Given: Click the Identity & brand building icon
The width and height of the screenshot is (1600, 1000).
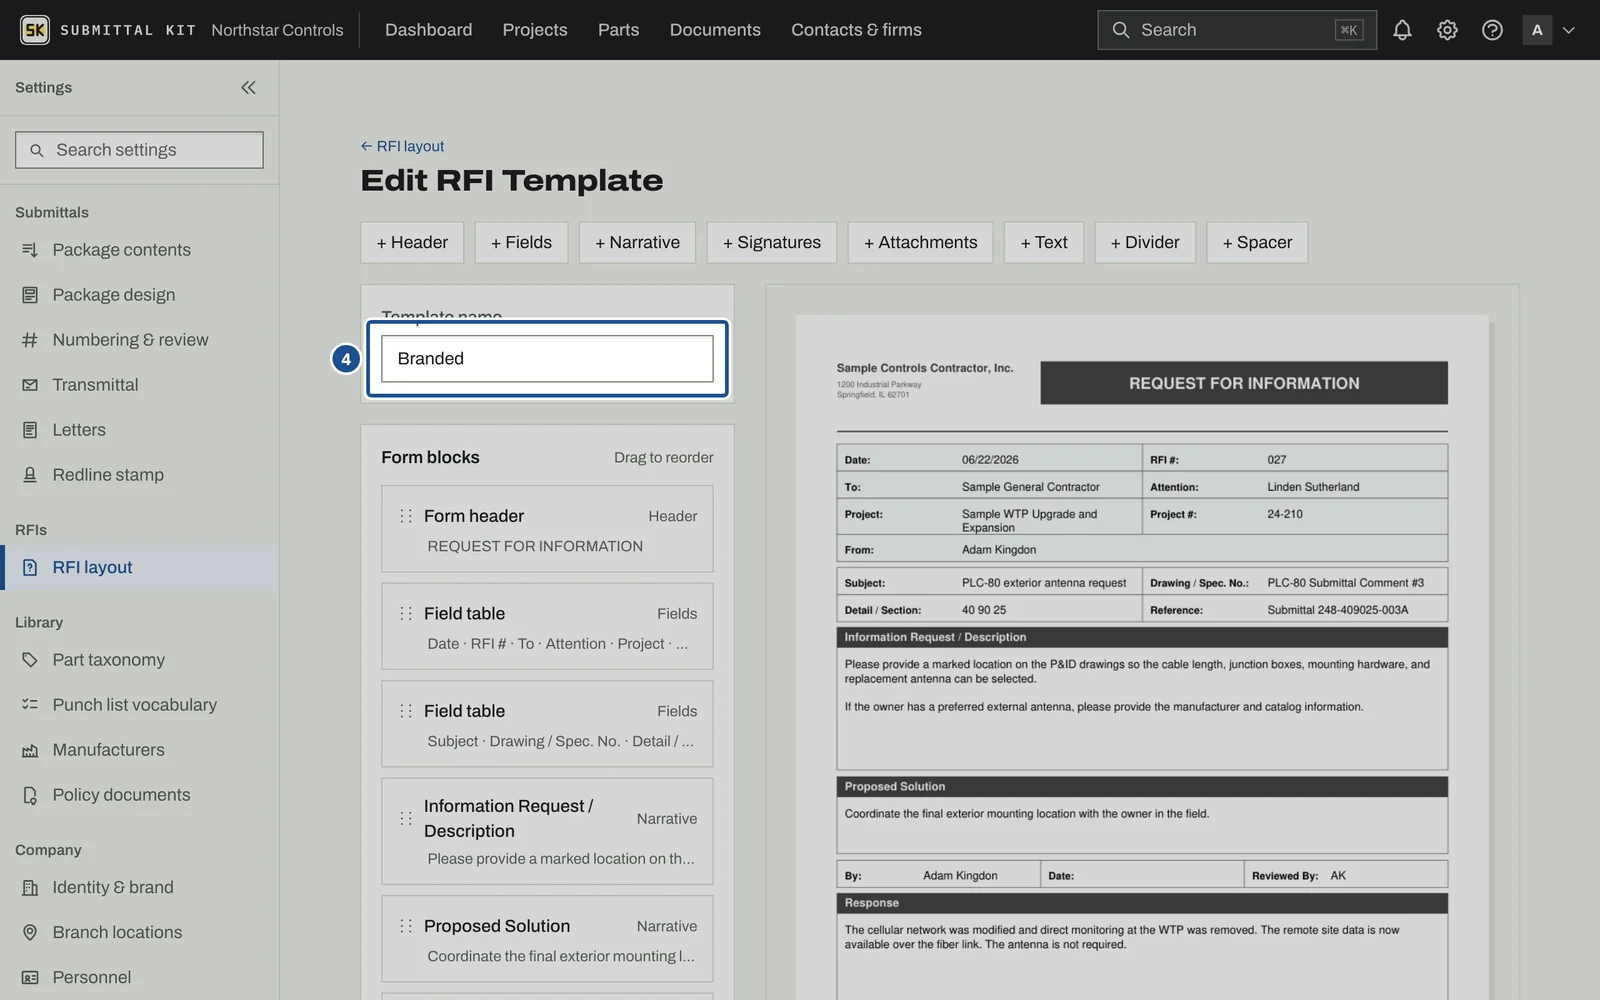Looking at the screenshot, I should click(x=30, y=887).
